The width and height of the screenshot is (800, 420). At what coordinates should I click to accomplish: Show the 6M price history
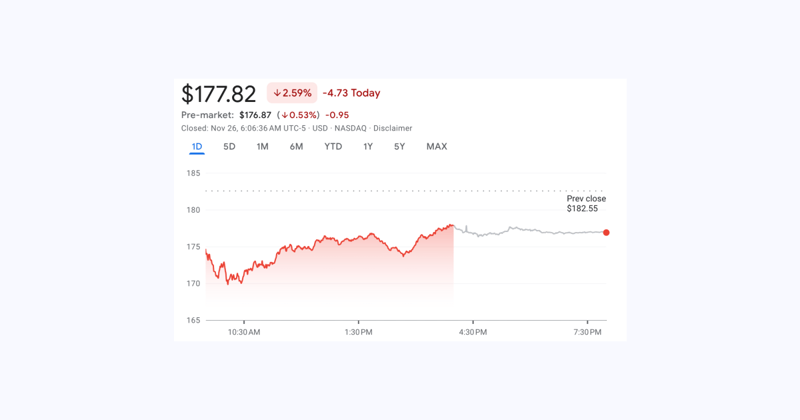(296, 146)
